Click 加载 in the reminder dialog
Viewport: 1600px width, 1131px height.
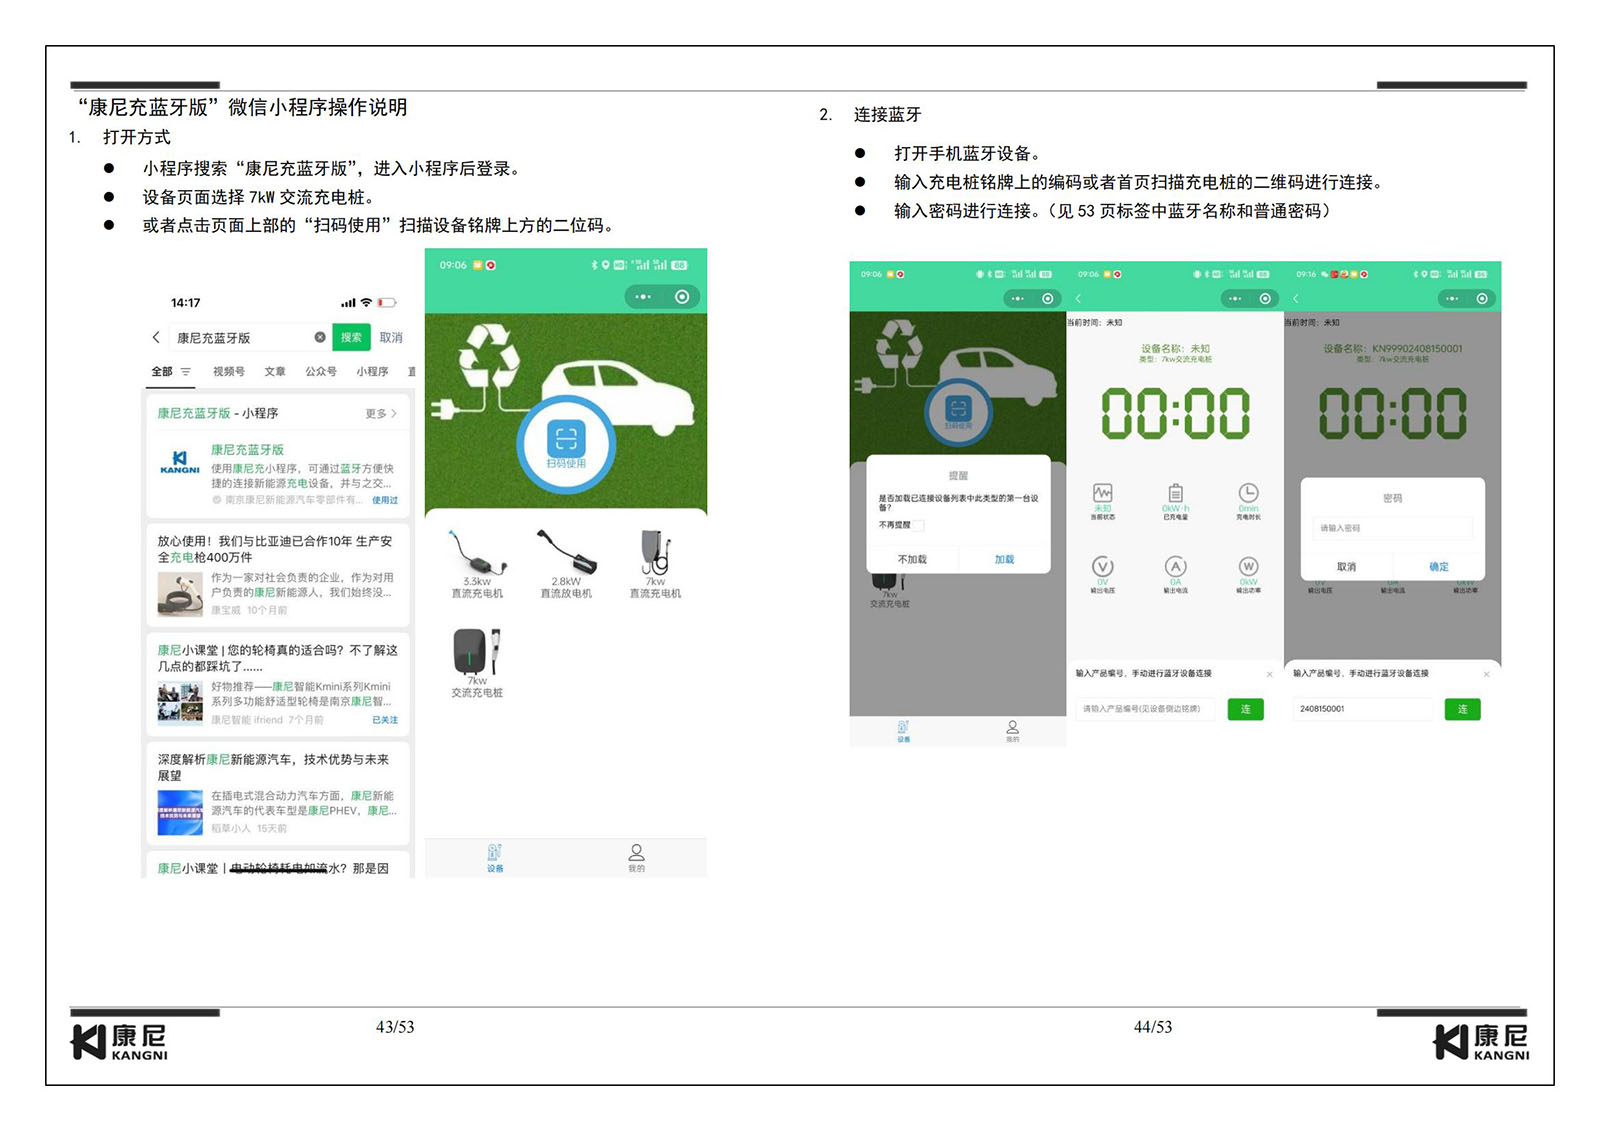(x=1004, y=560)
